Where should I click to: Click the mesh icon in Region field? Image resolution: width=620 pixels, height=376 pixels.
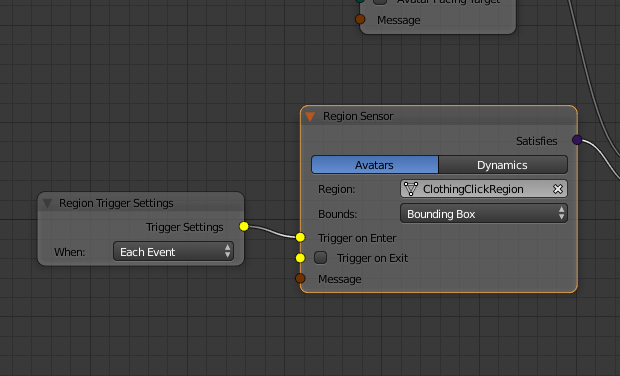(411, 189)
